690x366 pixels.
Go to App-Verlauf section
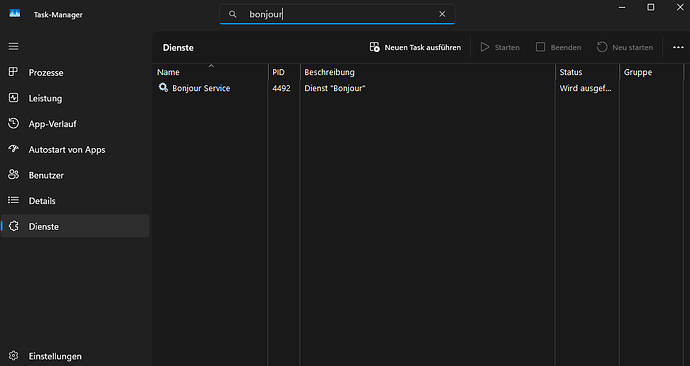(x=75, y=124)
